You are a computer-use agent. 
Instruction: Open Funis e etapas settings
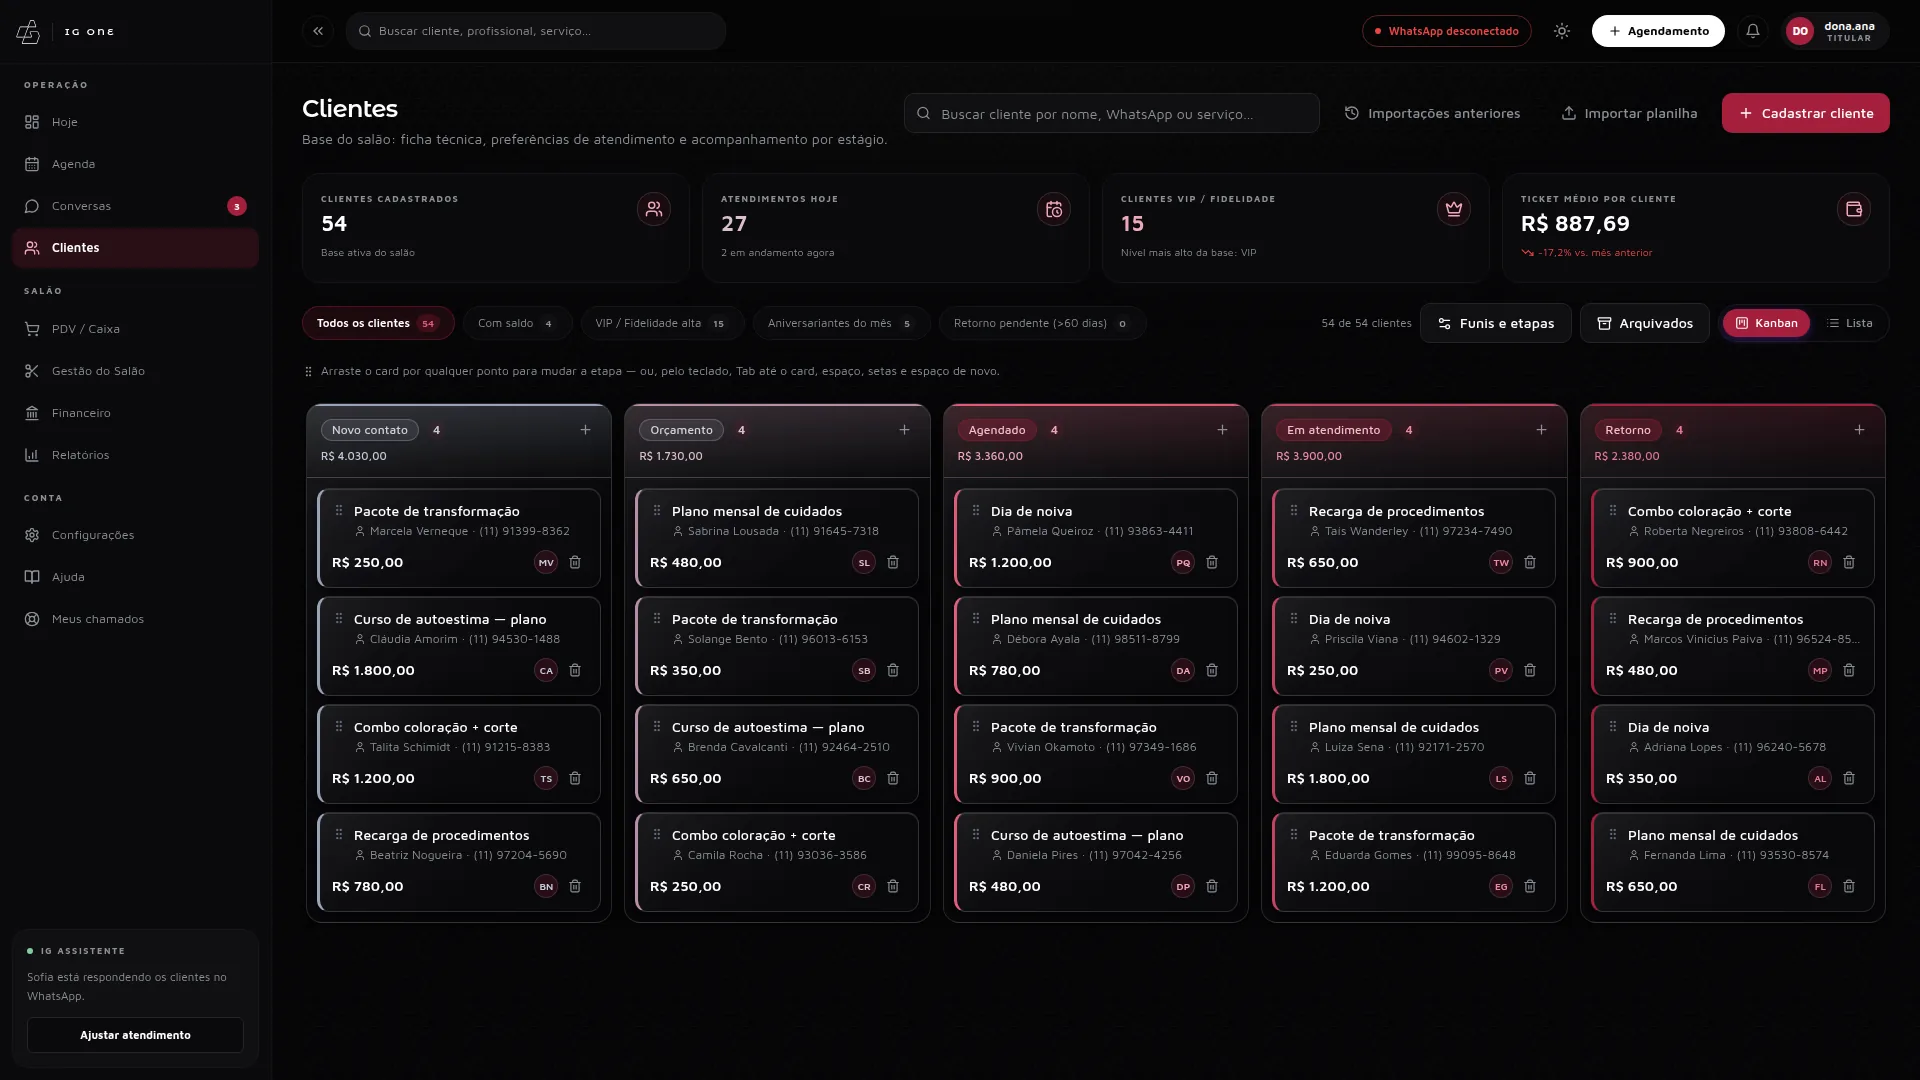click(x=1495, y=323)
